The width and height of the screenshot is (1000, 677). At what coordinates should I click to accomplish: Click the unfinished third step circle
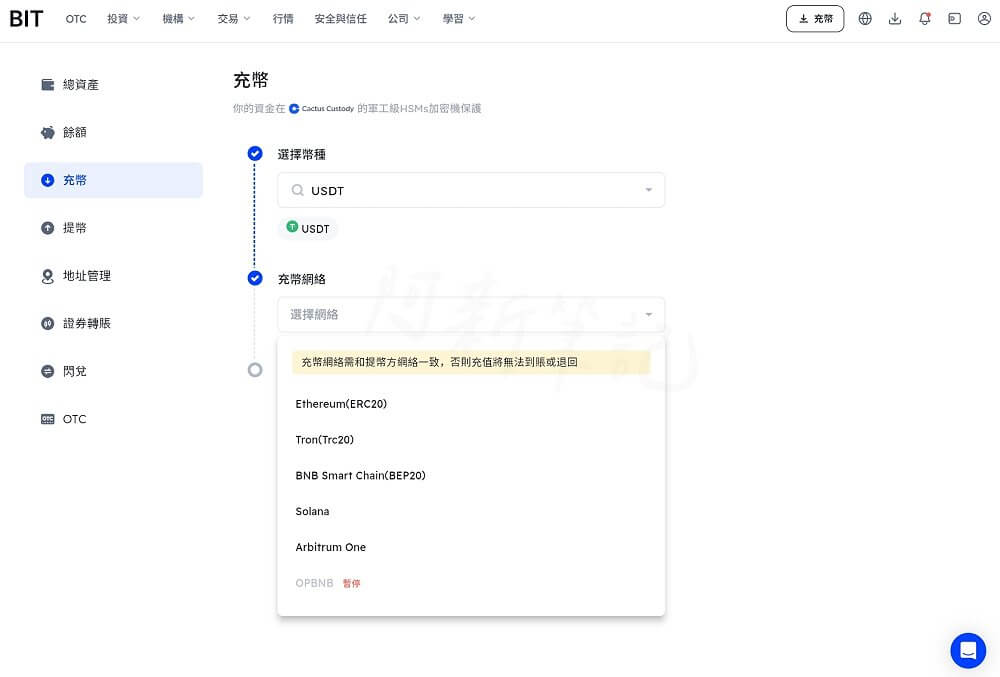pyautogui.click(x=254, y=370)
